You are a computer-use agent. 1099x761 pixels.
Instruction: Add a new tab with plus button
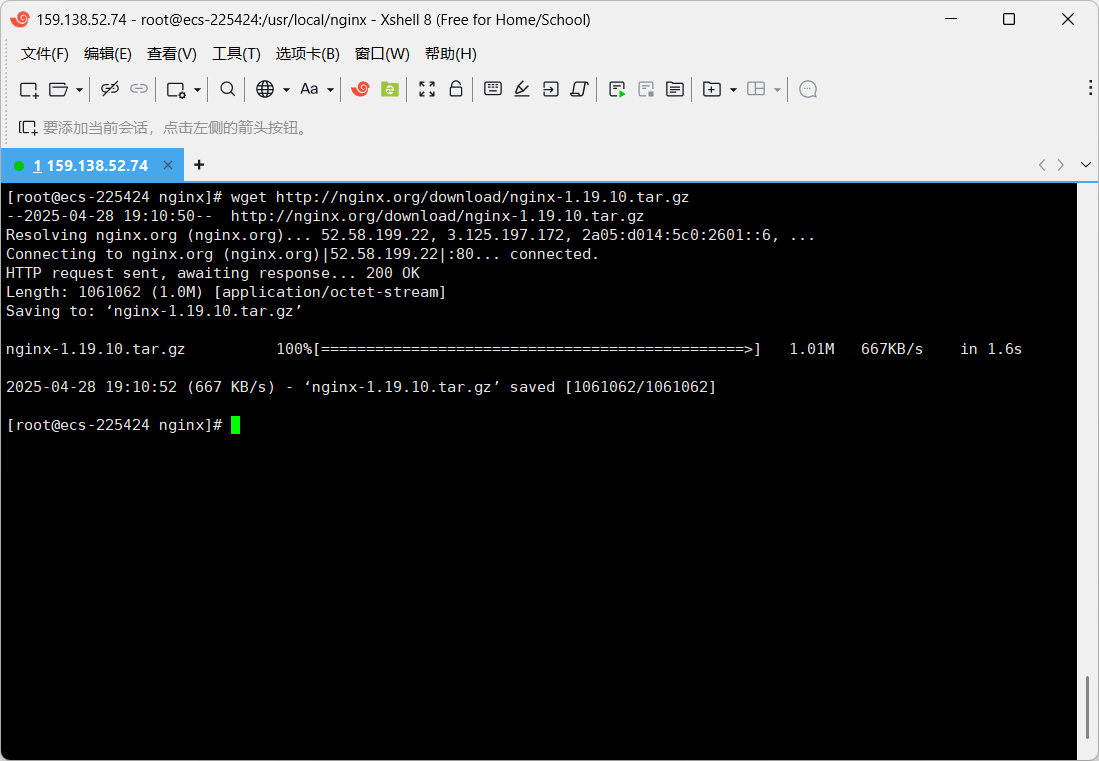point(199,165)
